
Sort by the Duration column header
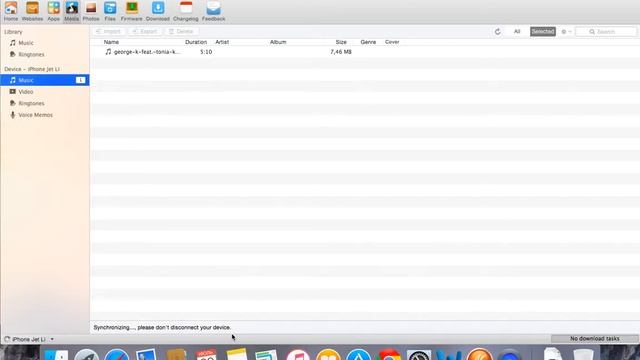coord(196,42)
